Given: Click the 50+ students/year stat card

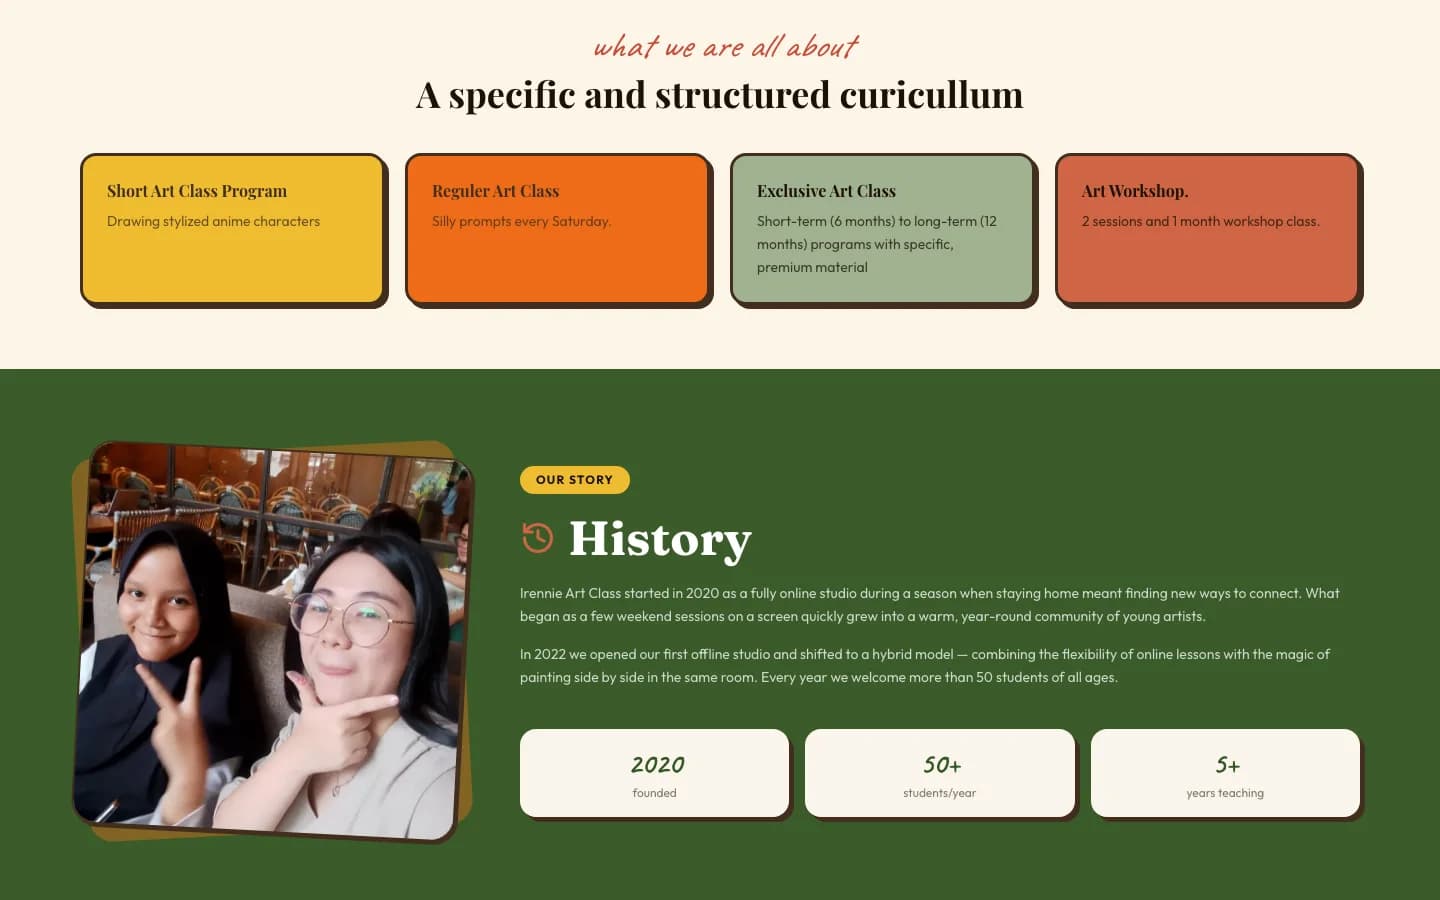Looking at the screenshot, I should (x=940, y=774).
